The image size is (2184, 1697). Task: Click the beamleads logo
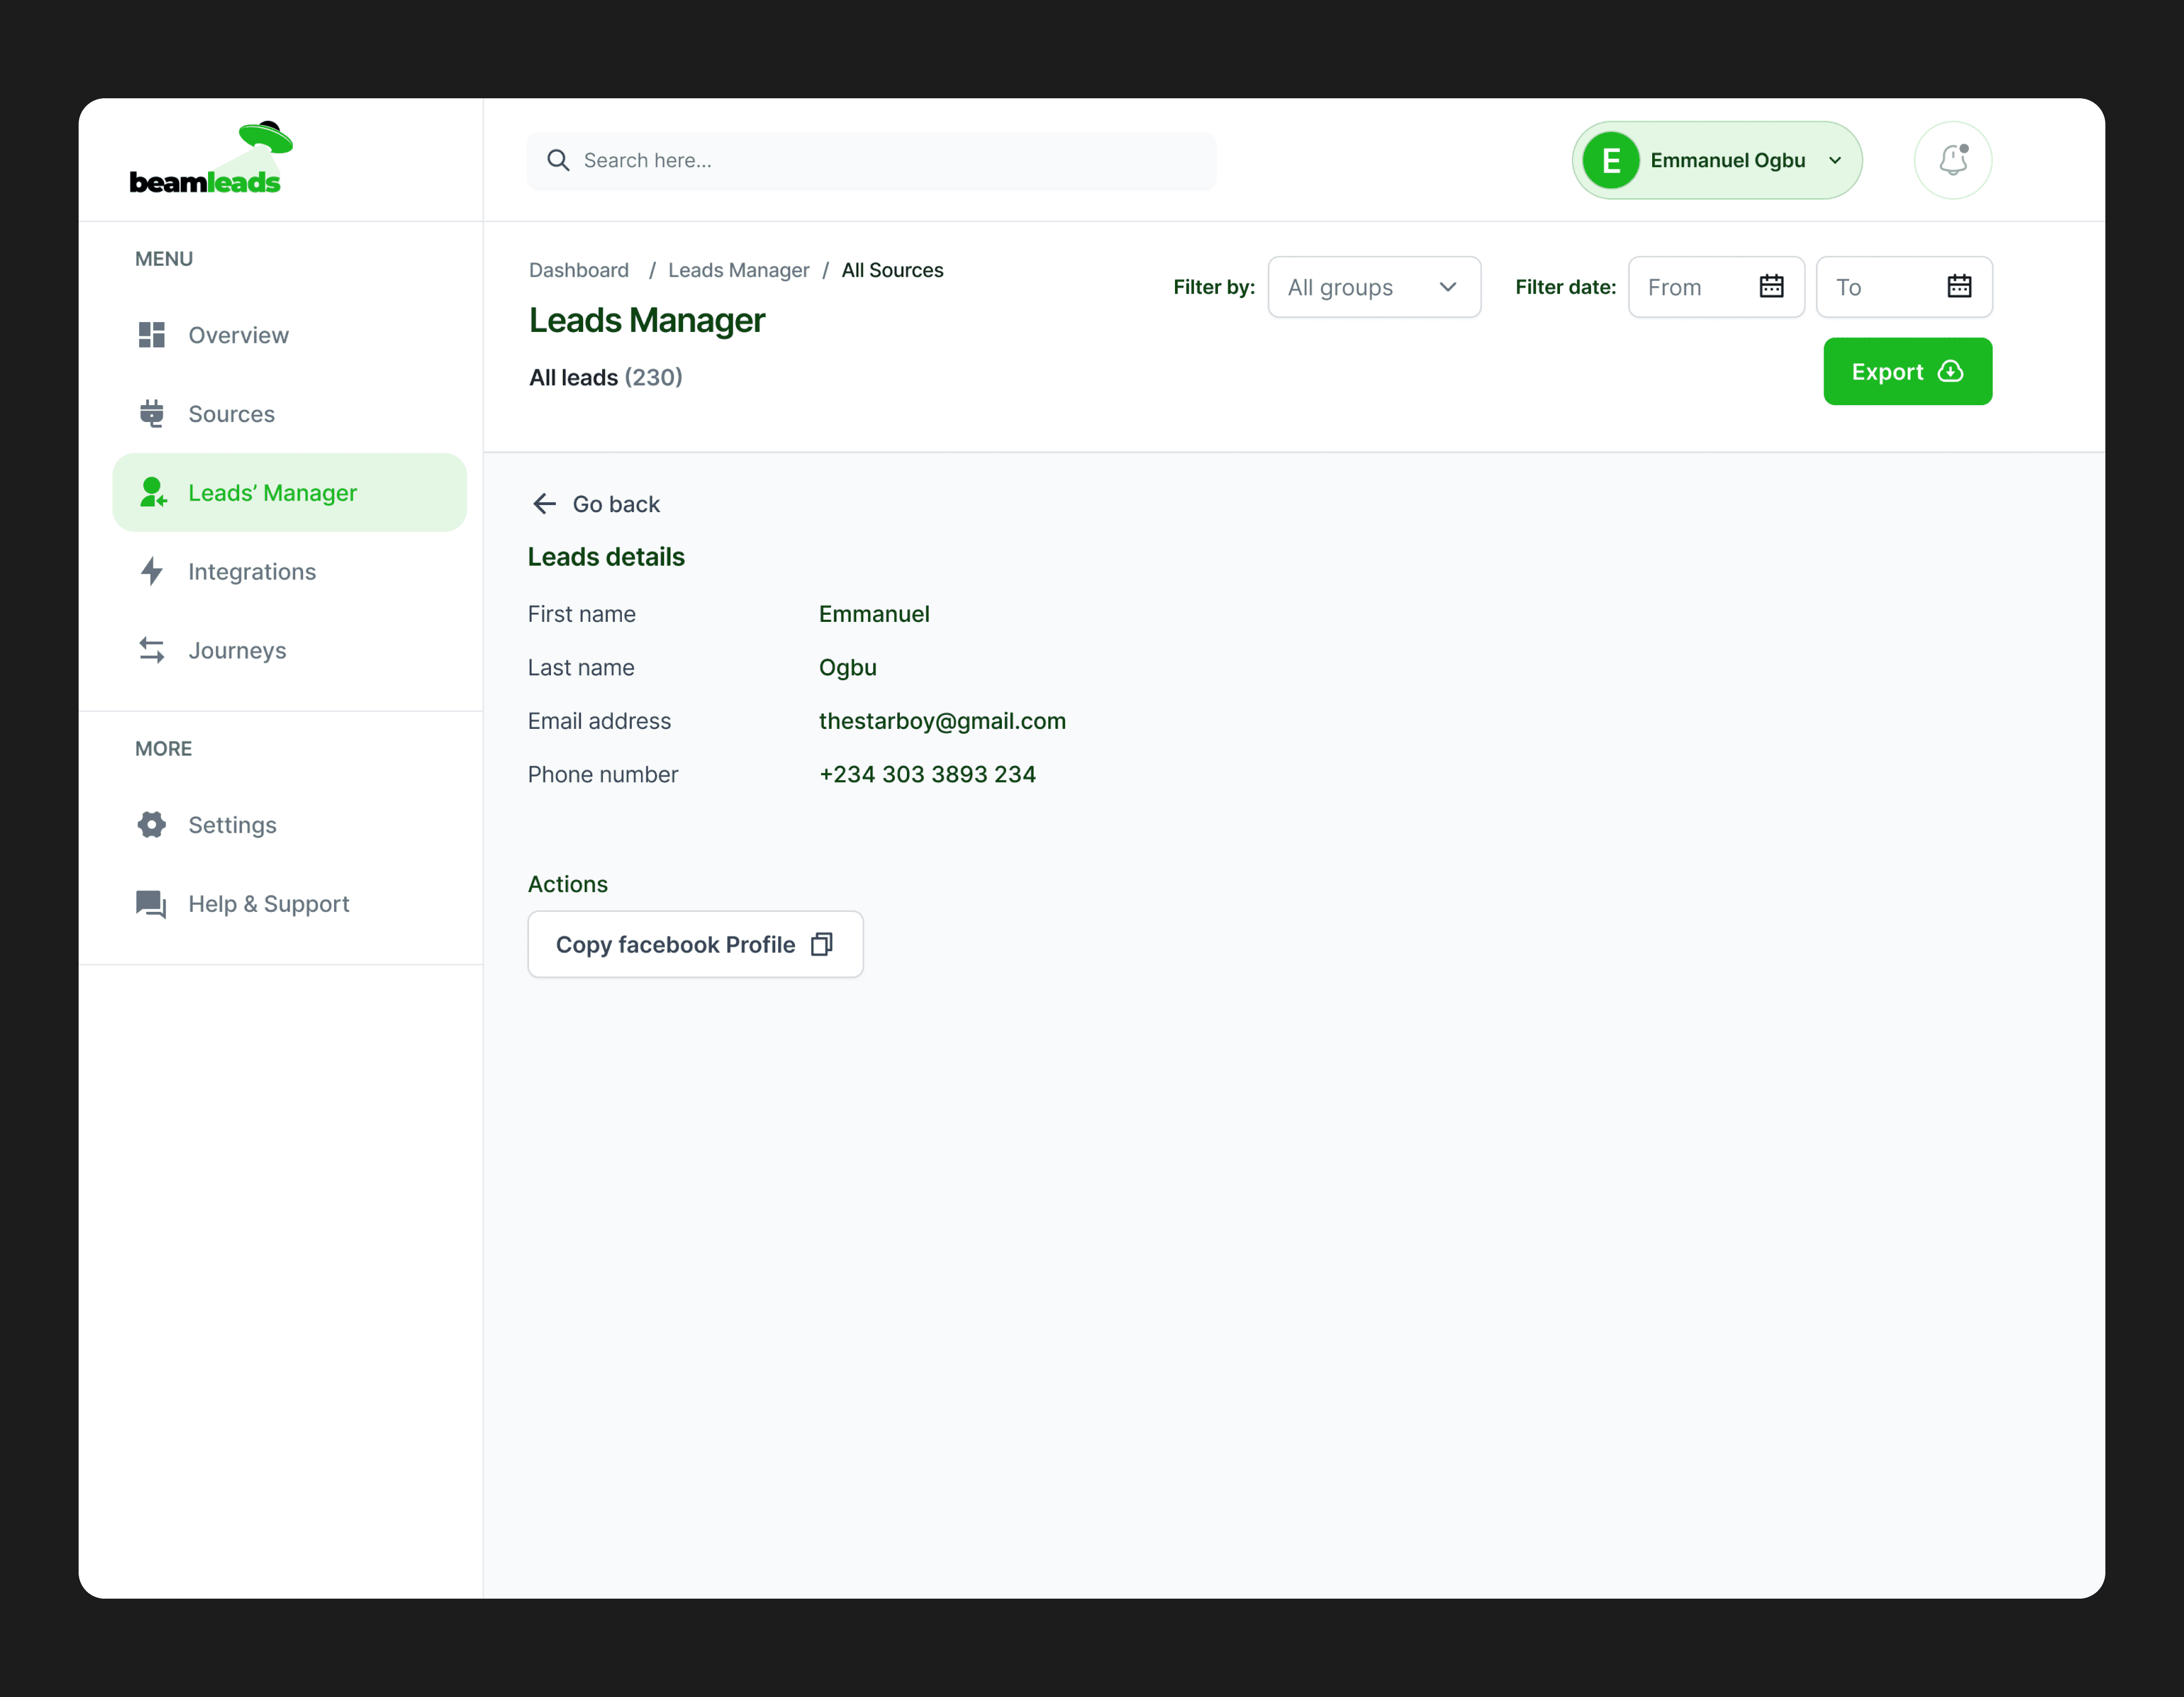[x=211, y=158]
